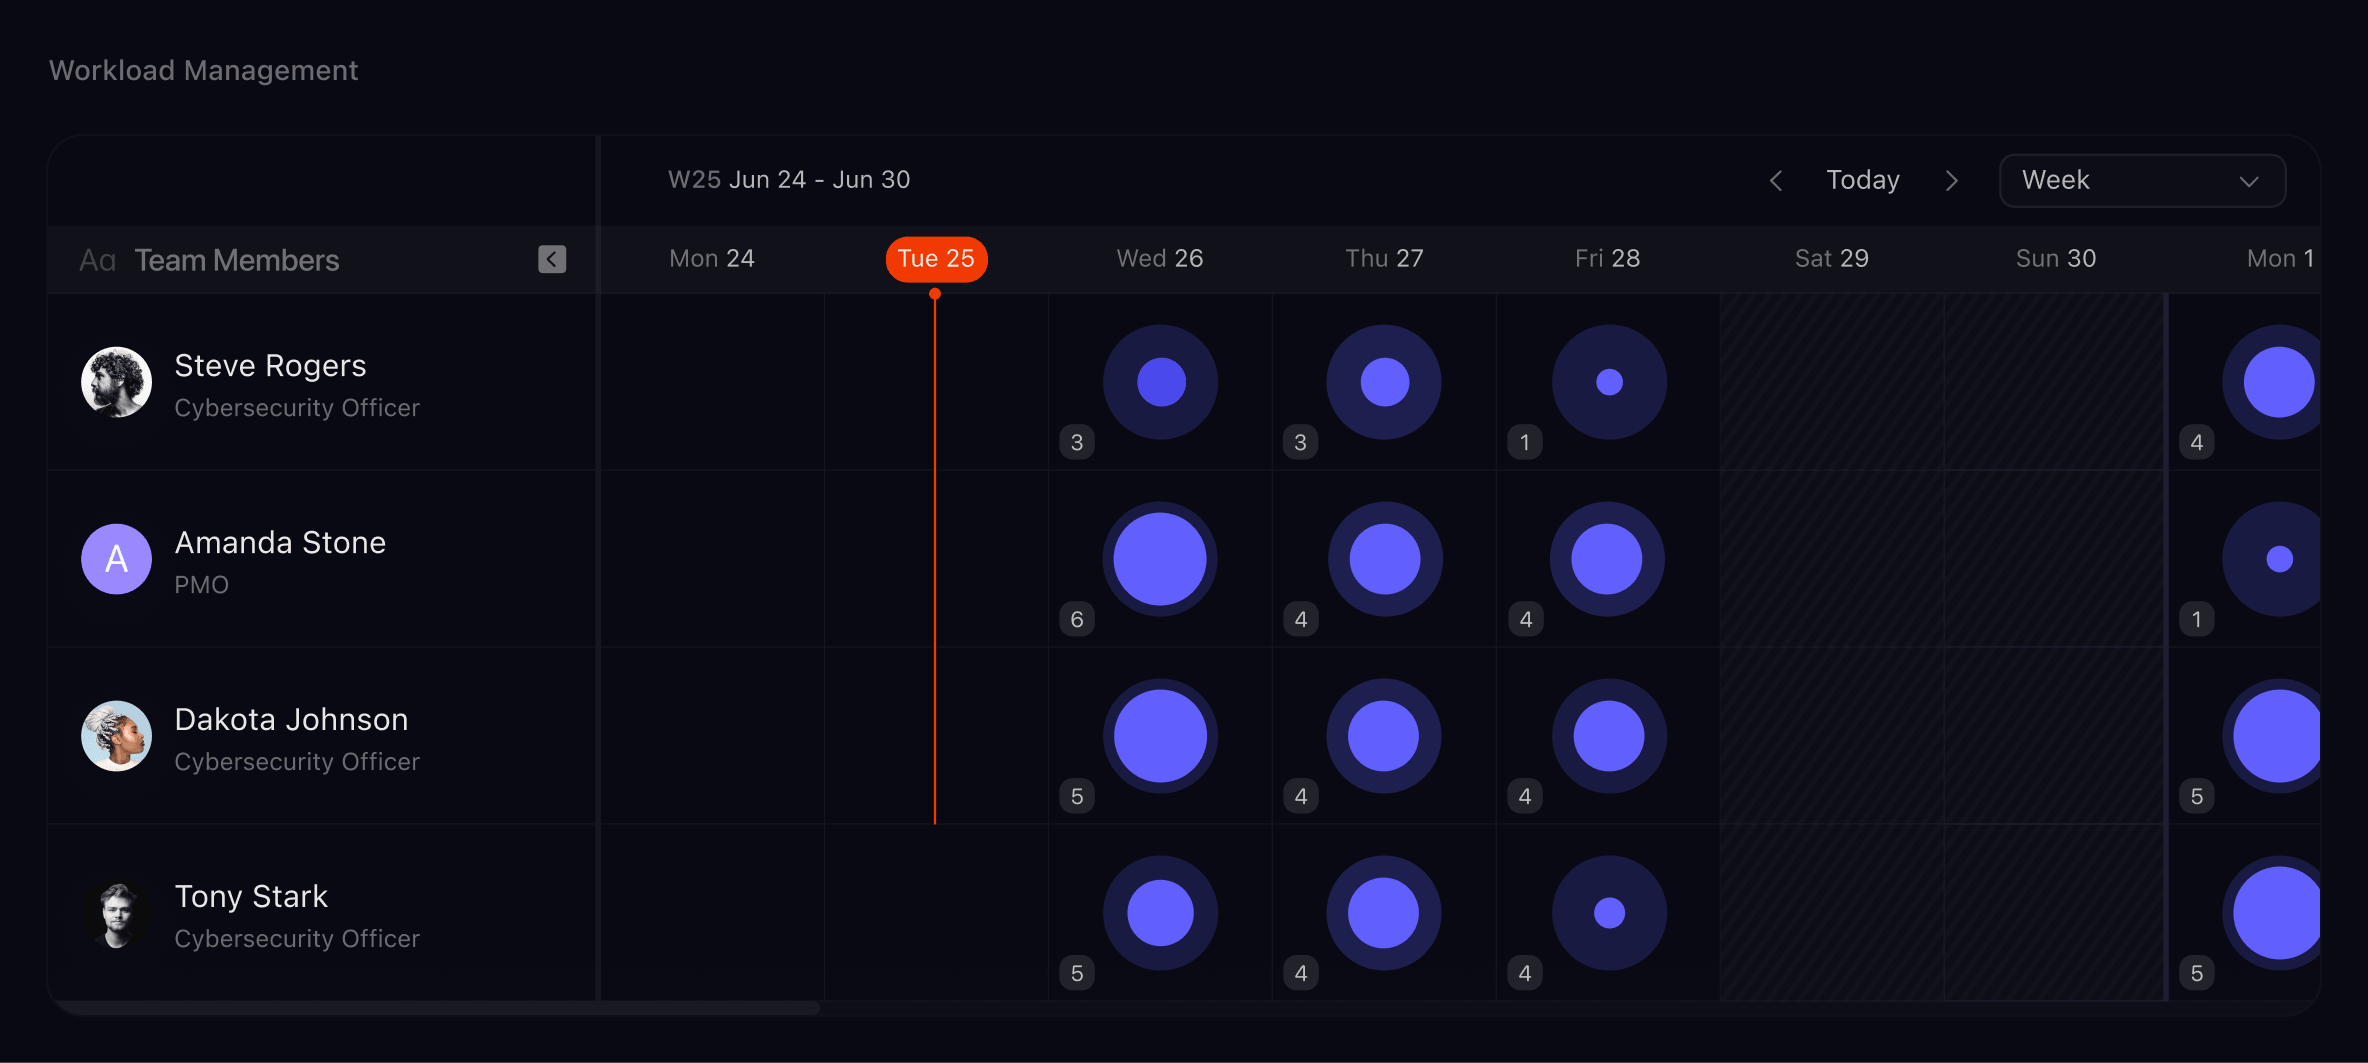
Task: Select the Fri 28 column header
Action: click(1608, 259)
